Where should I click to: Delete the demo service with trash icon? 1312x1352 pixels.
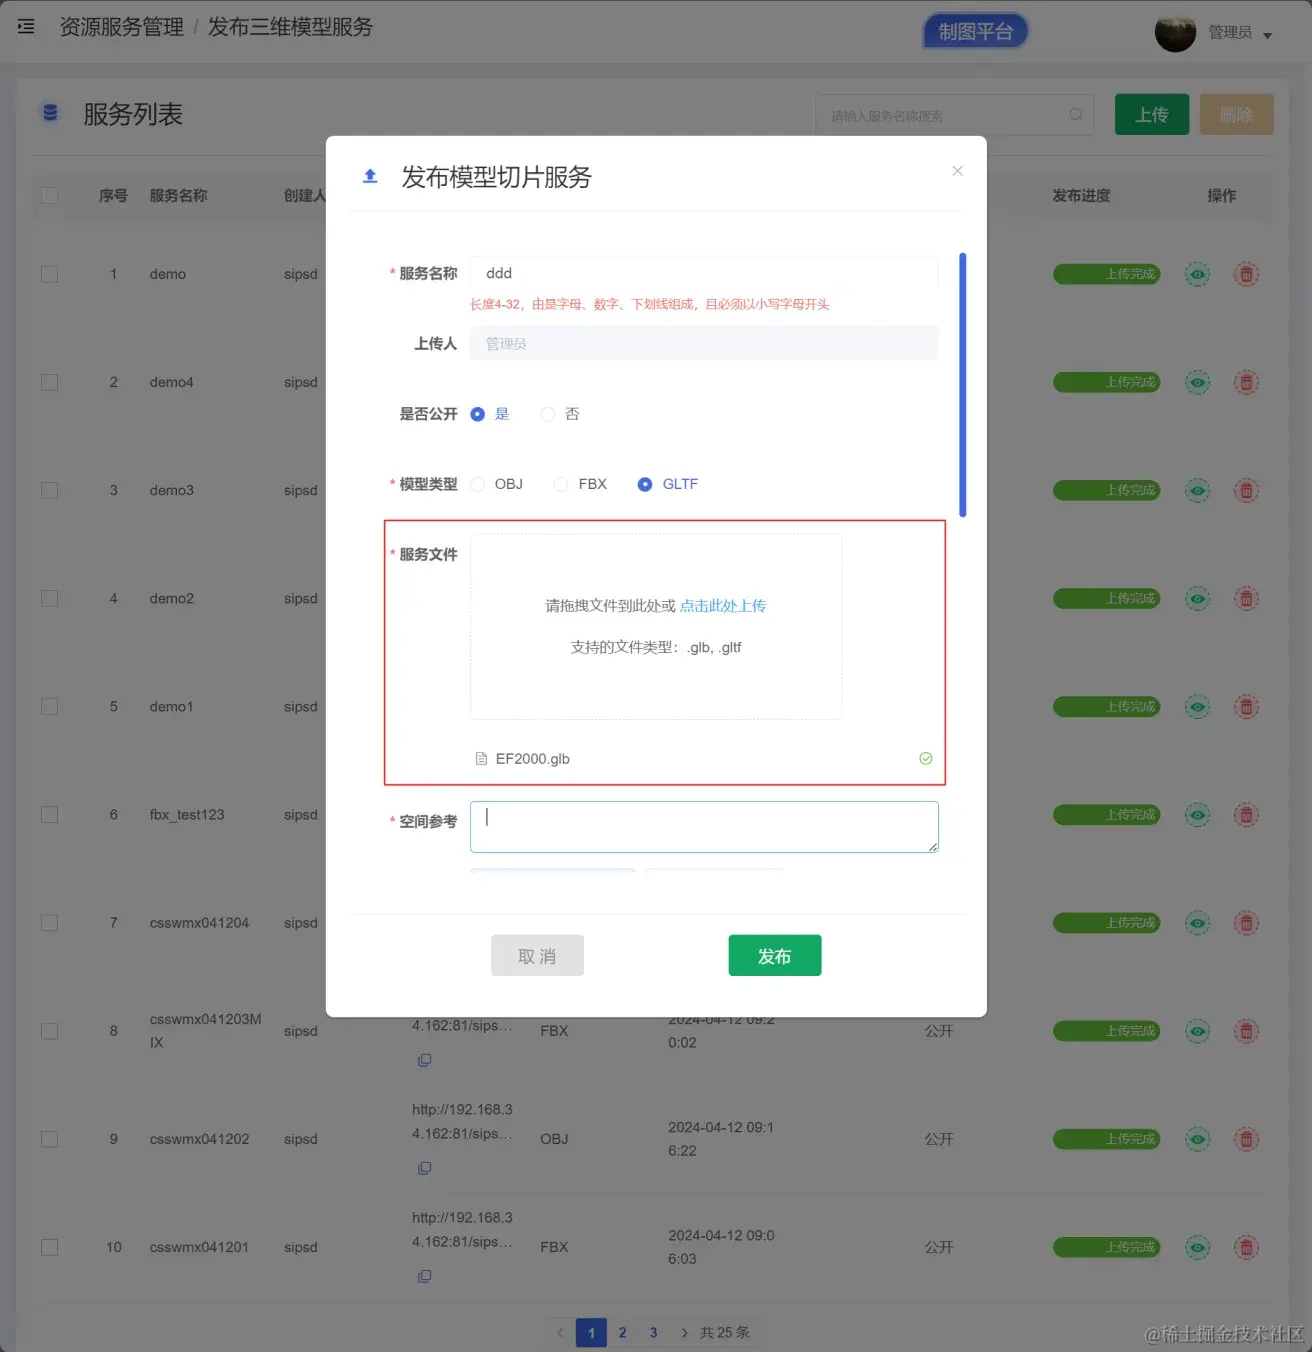click(x=1246, y=274)
